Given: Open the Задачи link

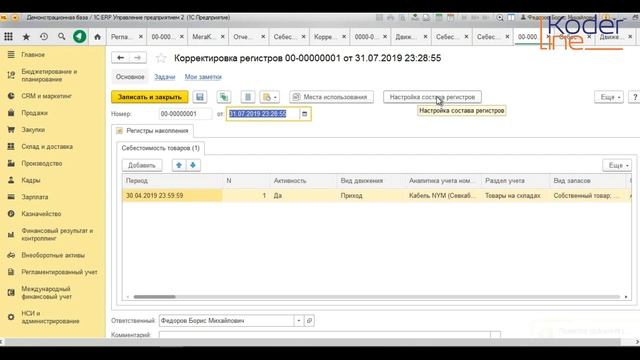Looking at the screenshot, I should pos(164,77).
